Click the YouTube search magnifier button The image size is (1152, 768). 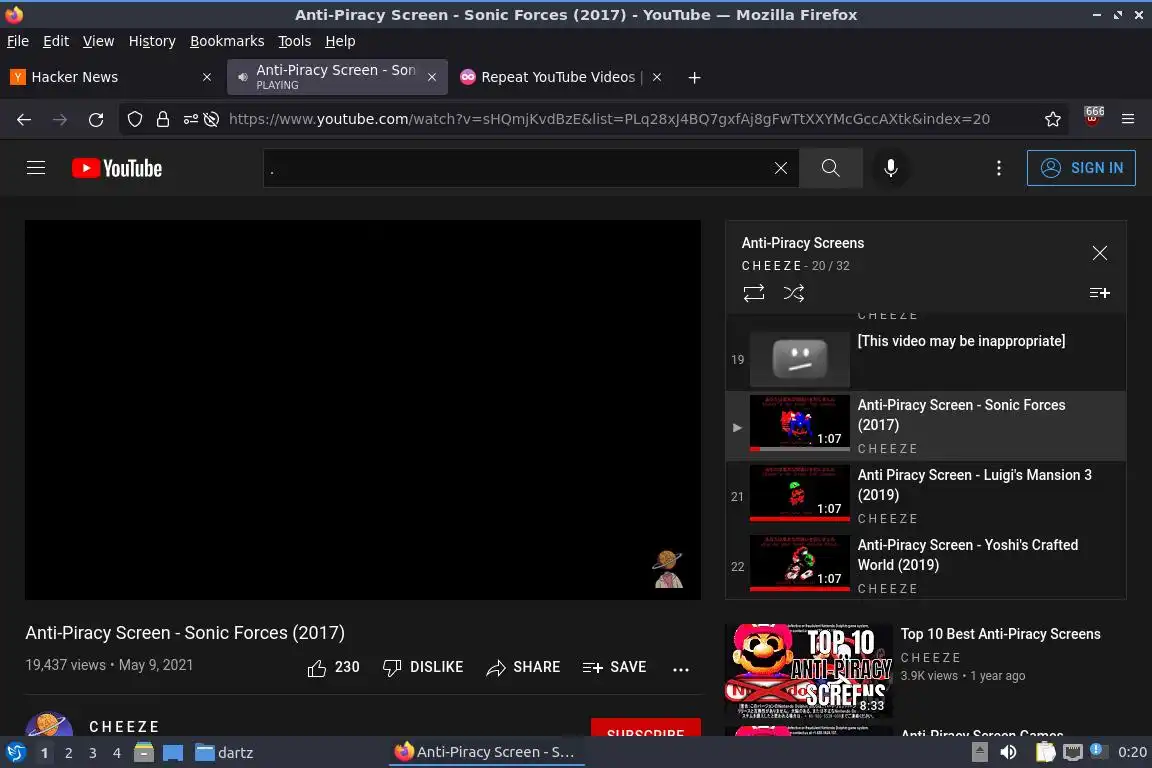tap(830, 168)
